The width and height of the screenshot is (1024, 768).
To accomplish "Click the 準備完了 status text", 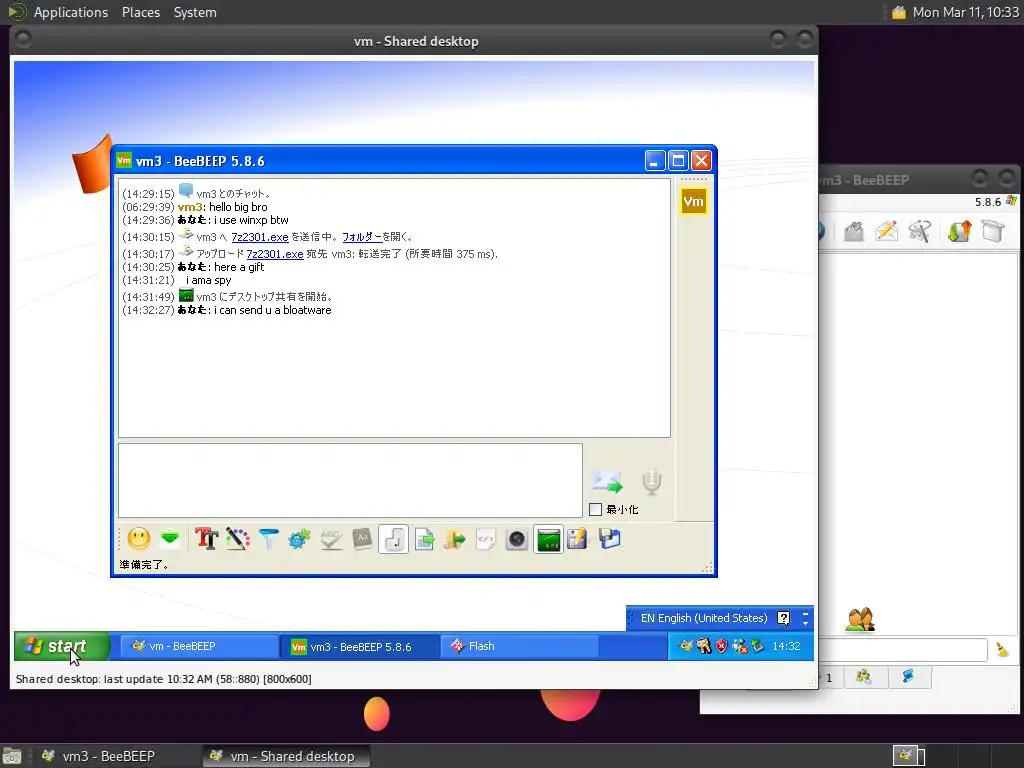I will (x=144, y=565).
